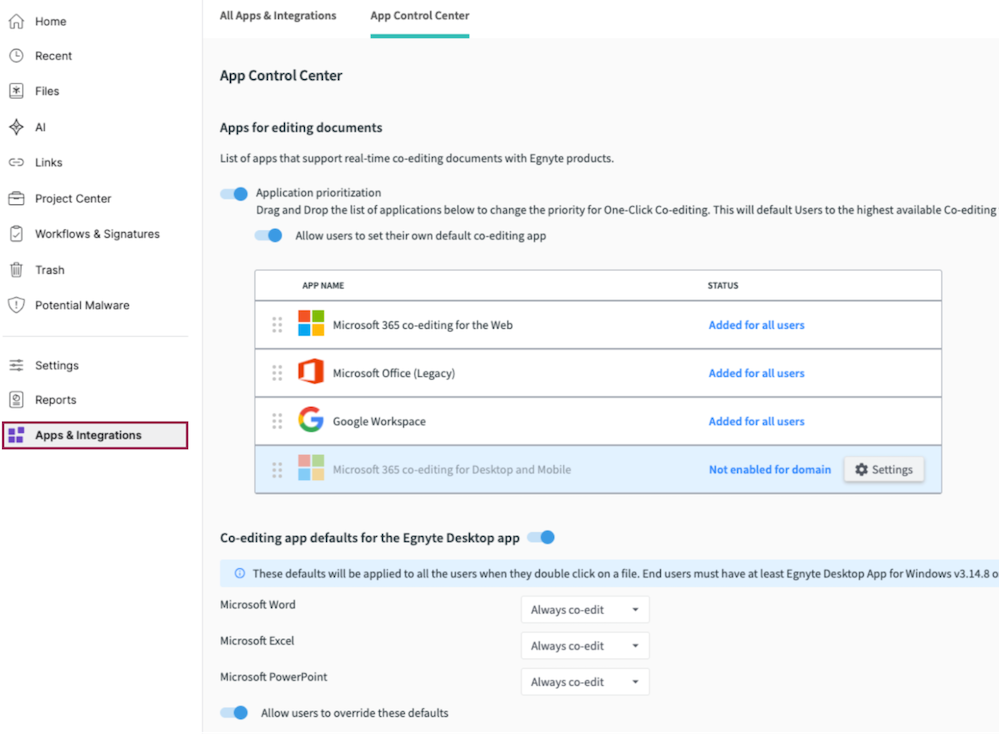Viewport: 999px width, 734px height.
Task: Click drag handle for Microsoft Office (Legacy) row
Action: [x=277, y=373]
